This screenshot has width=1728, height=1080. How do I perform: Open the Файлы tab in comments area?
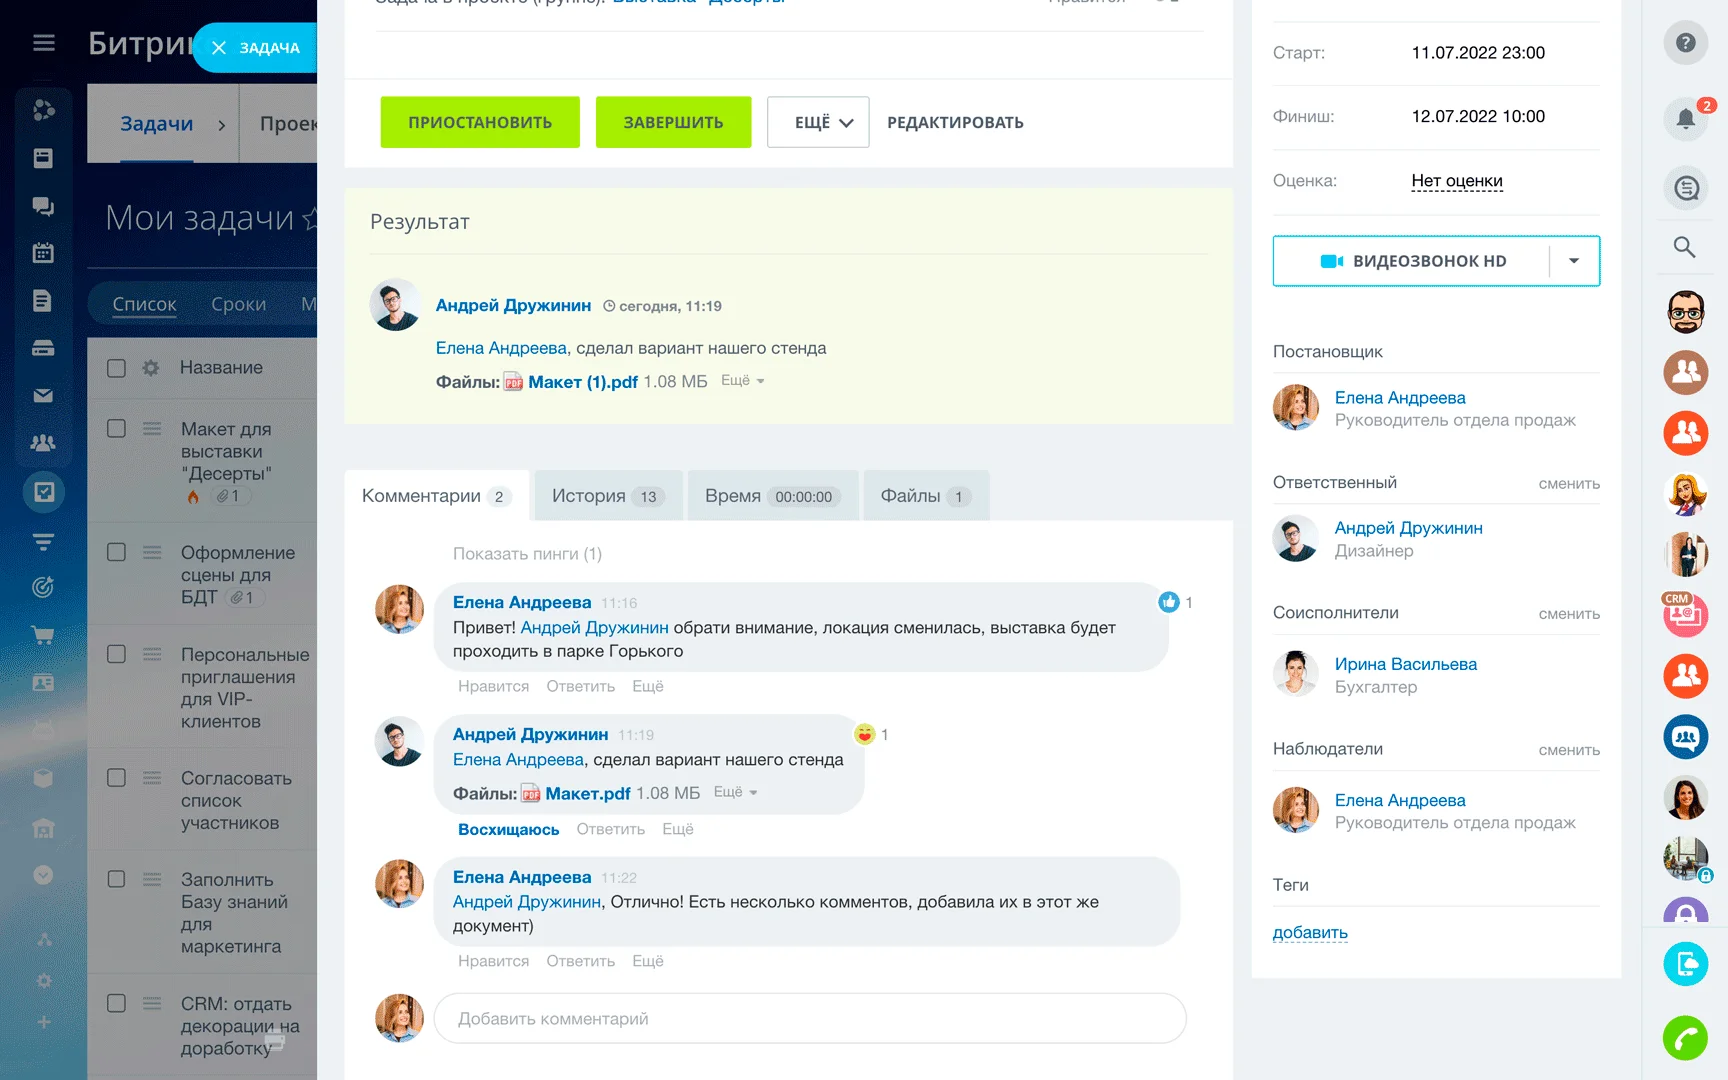point(924,495)
